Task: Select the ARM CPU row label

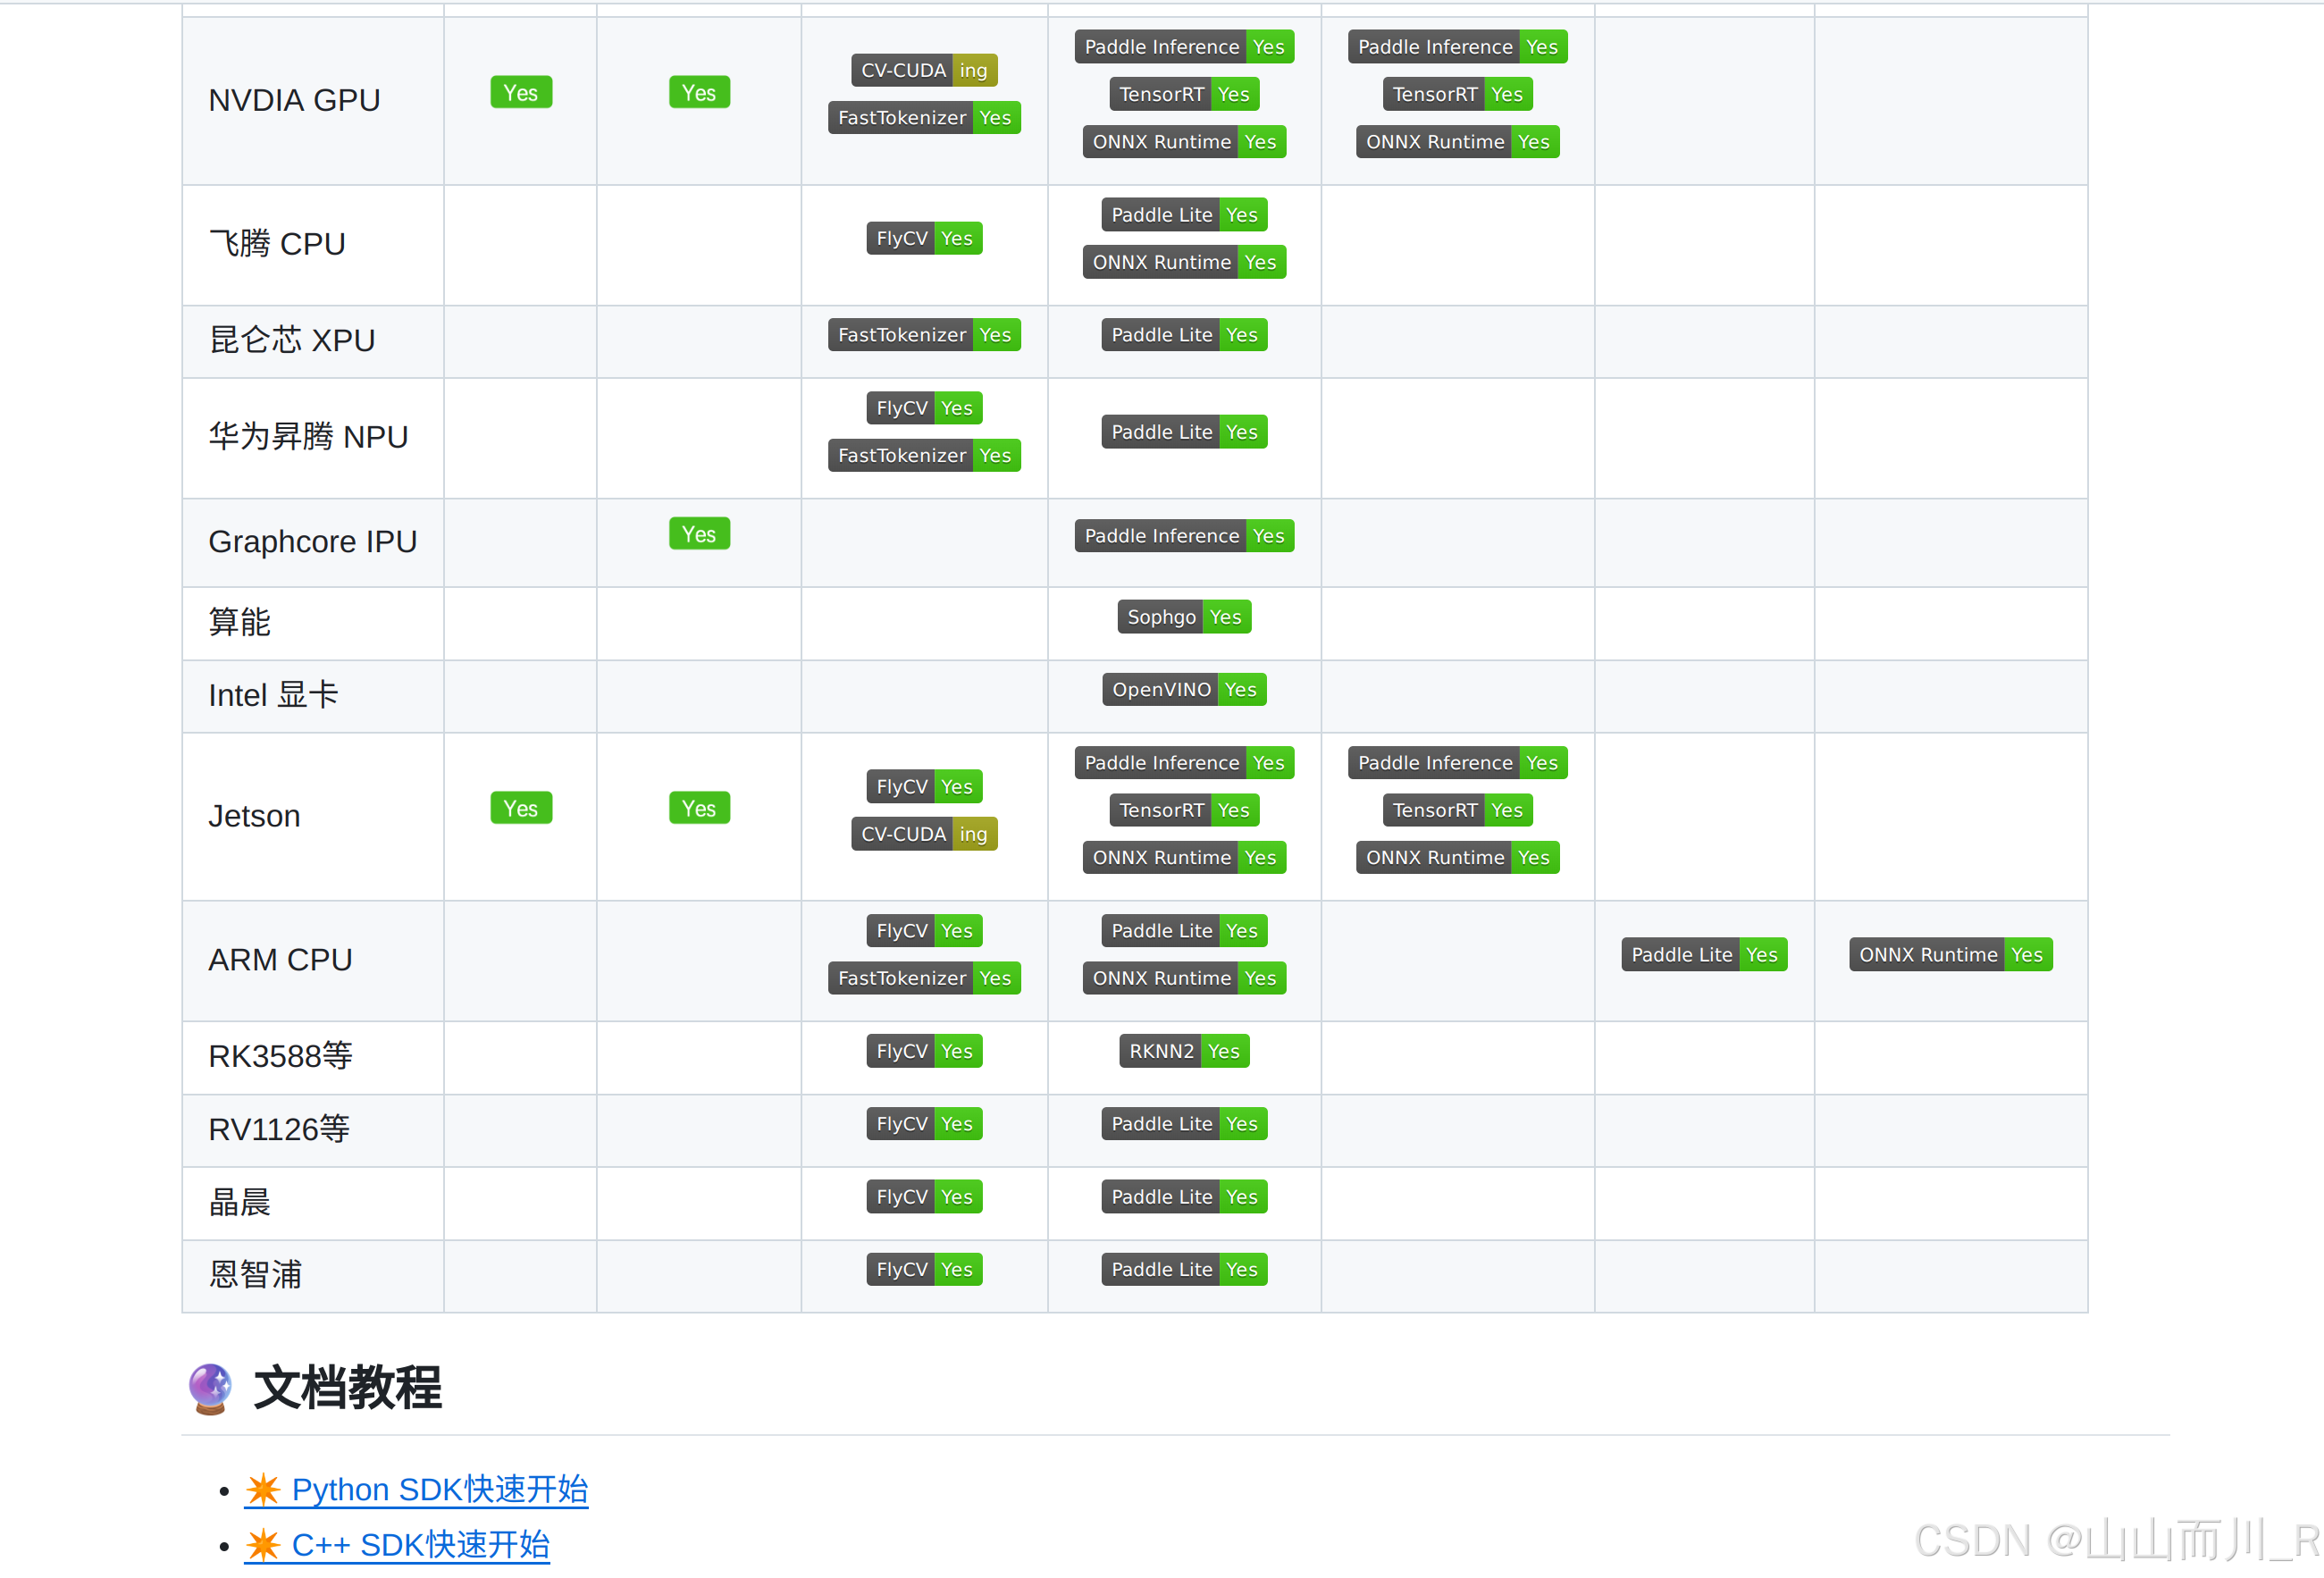Action: tap(280, 960)
